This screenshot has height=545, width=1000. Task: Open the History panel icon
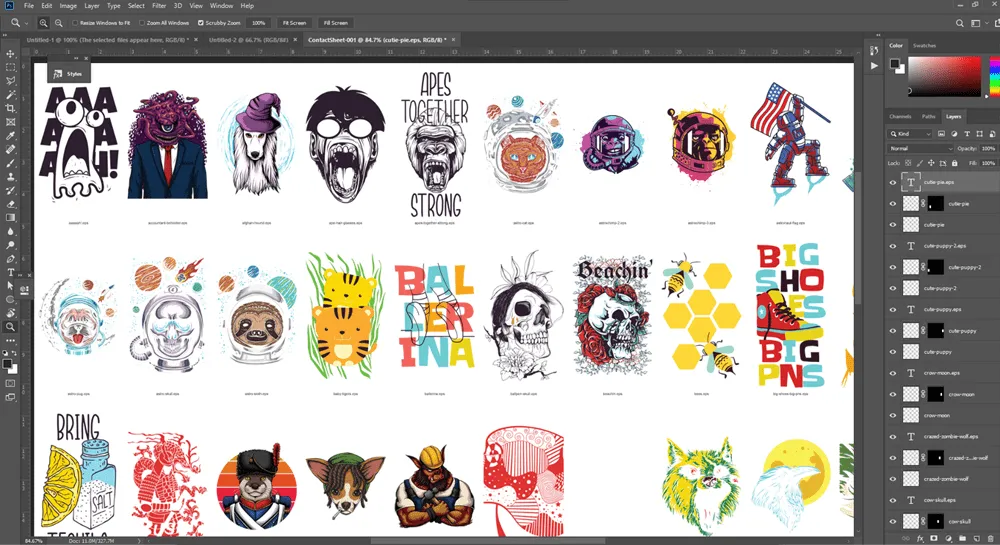[874, 50]
